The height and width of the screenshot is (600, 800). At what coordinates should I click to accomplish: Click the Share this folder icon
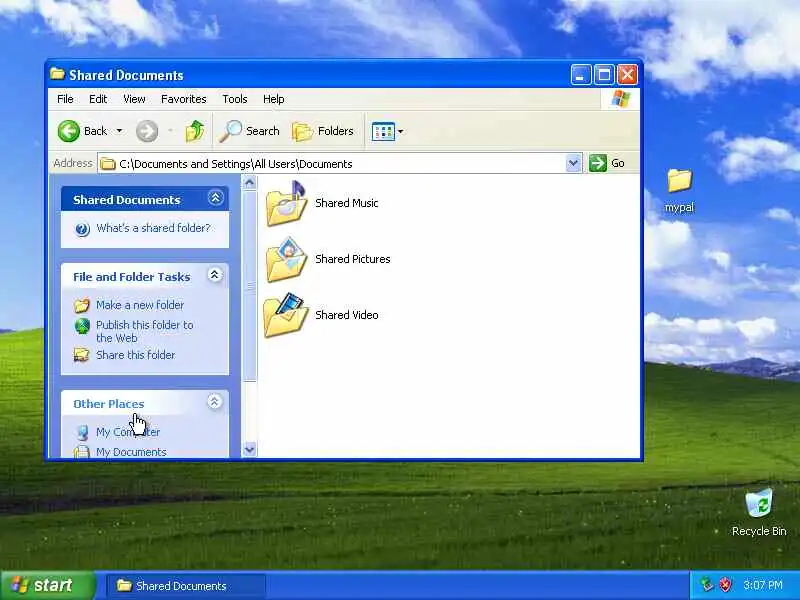tap(82, 355)
